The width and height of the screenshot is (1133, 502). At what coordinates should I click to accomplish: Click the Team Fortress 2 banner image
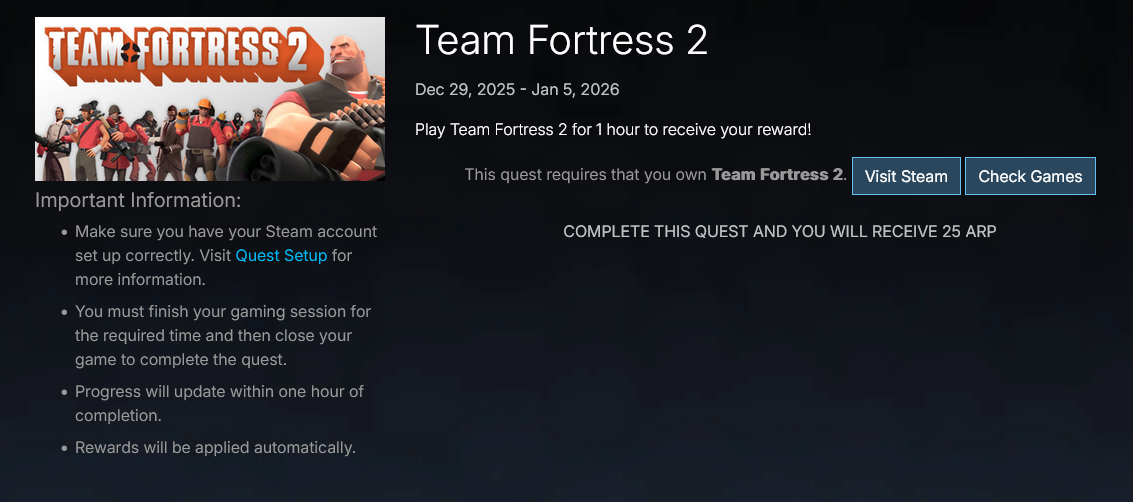tap(210, 99)
